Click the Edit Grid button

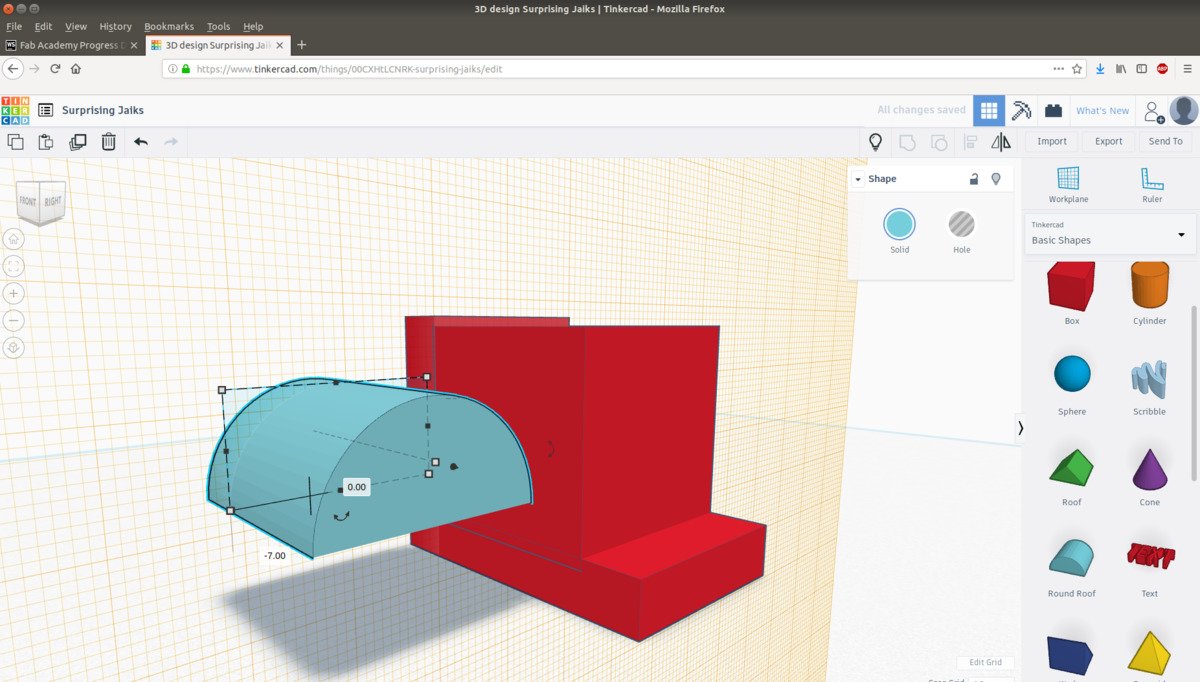(985, 662)
